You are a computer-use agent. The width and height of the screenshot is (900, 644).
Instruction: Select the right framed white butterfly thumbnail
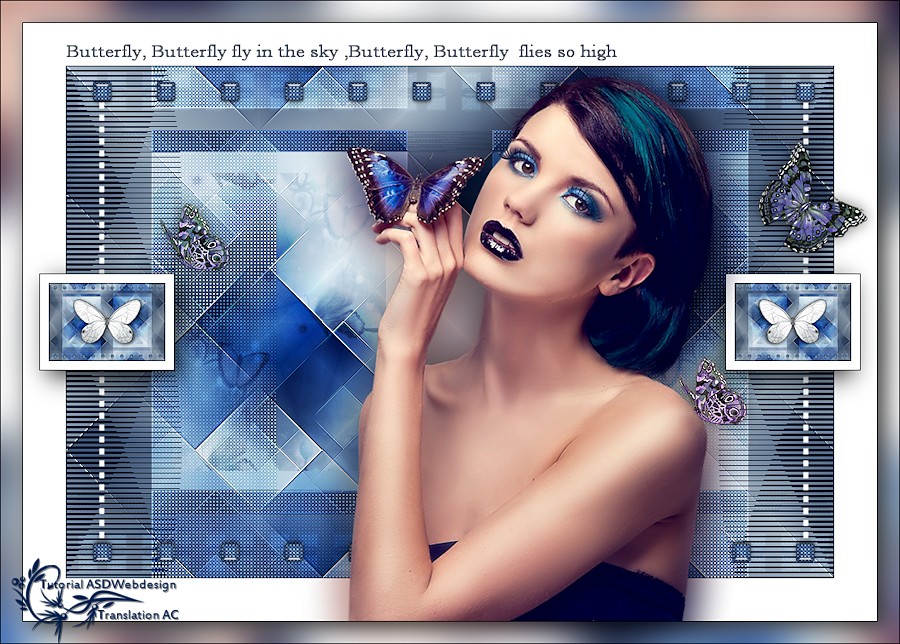(x=792, y=321)
